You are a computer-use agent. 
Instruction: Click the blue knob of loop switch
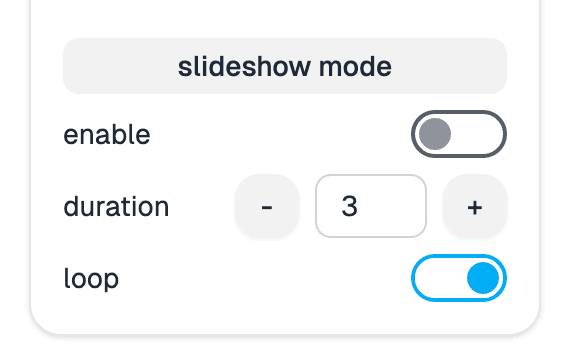(483, 278)
